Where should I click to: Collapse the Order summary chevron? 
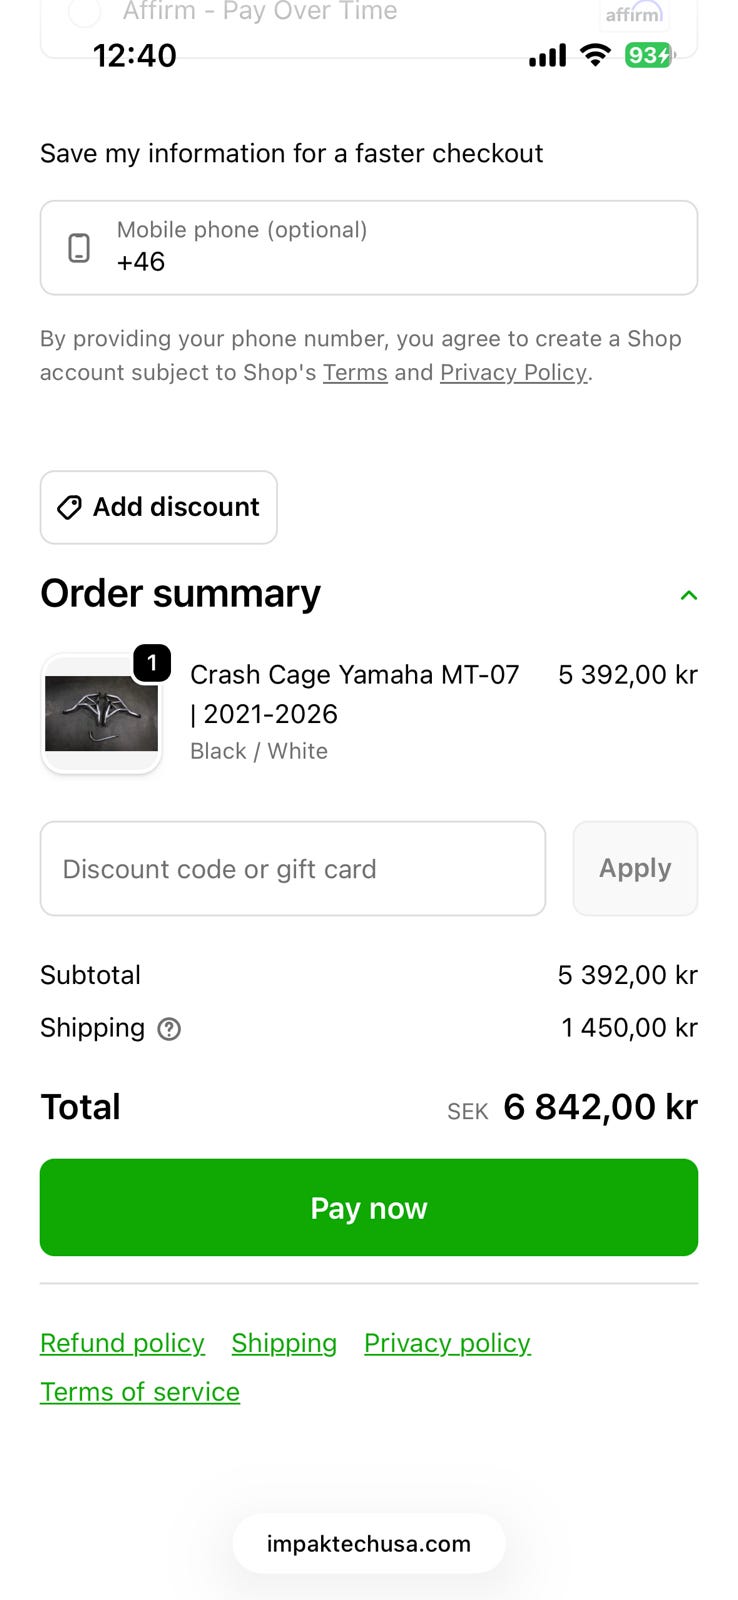point(688,595)
